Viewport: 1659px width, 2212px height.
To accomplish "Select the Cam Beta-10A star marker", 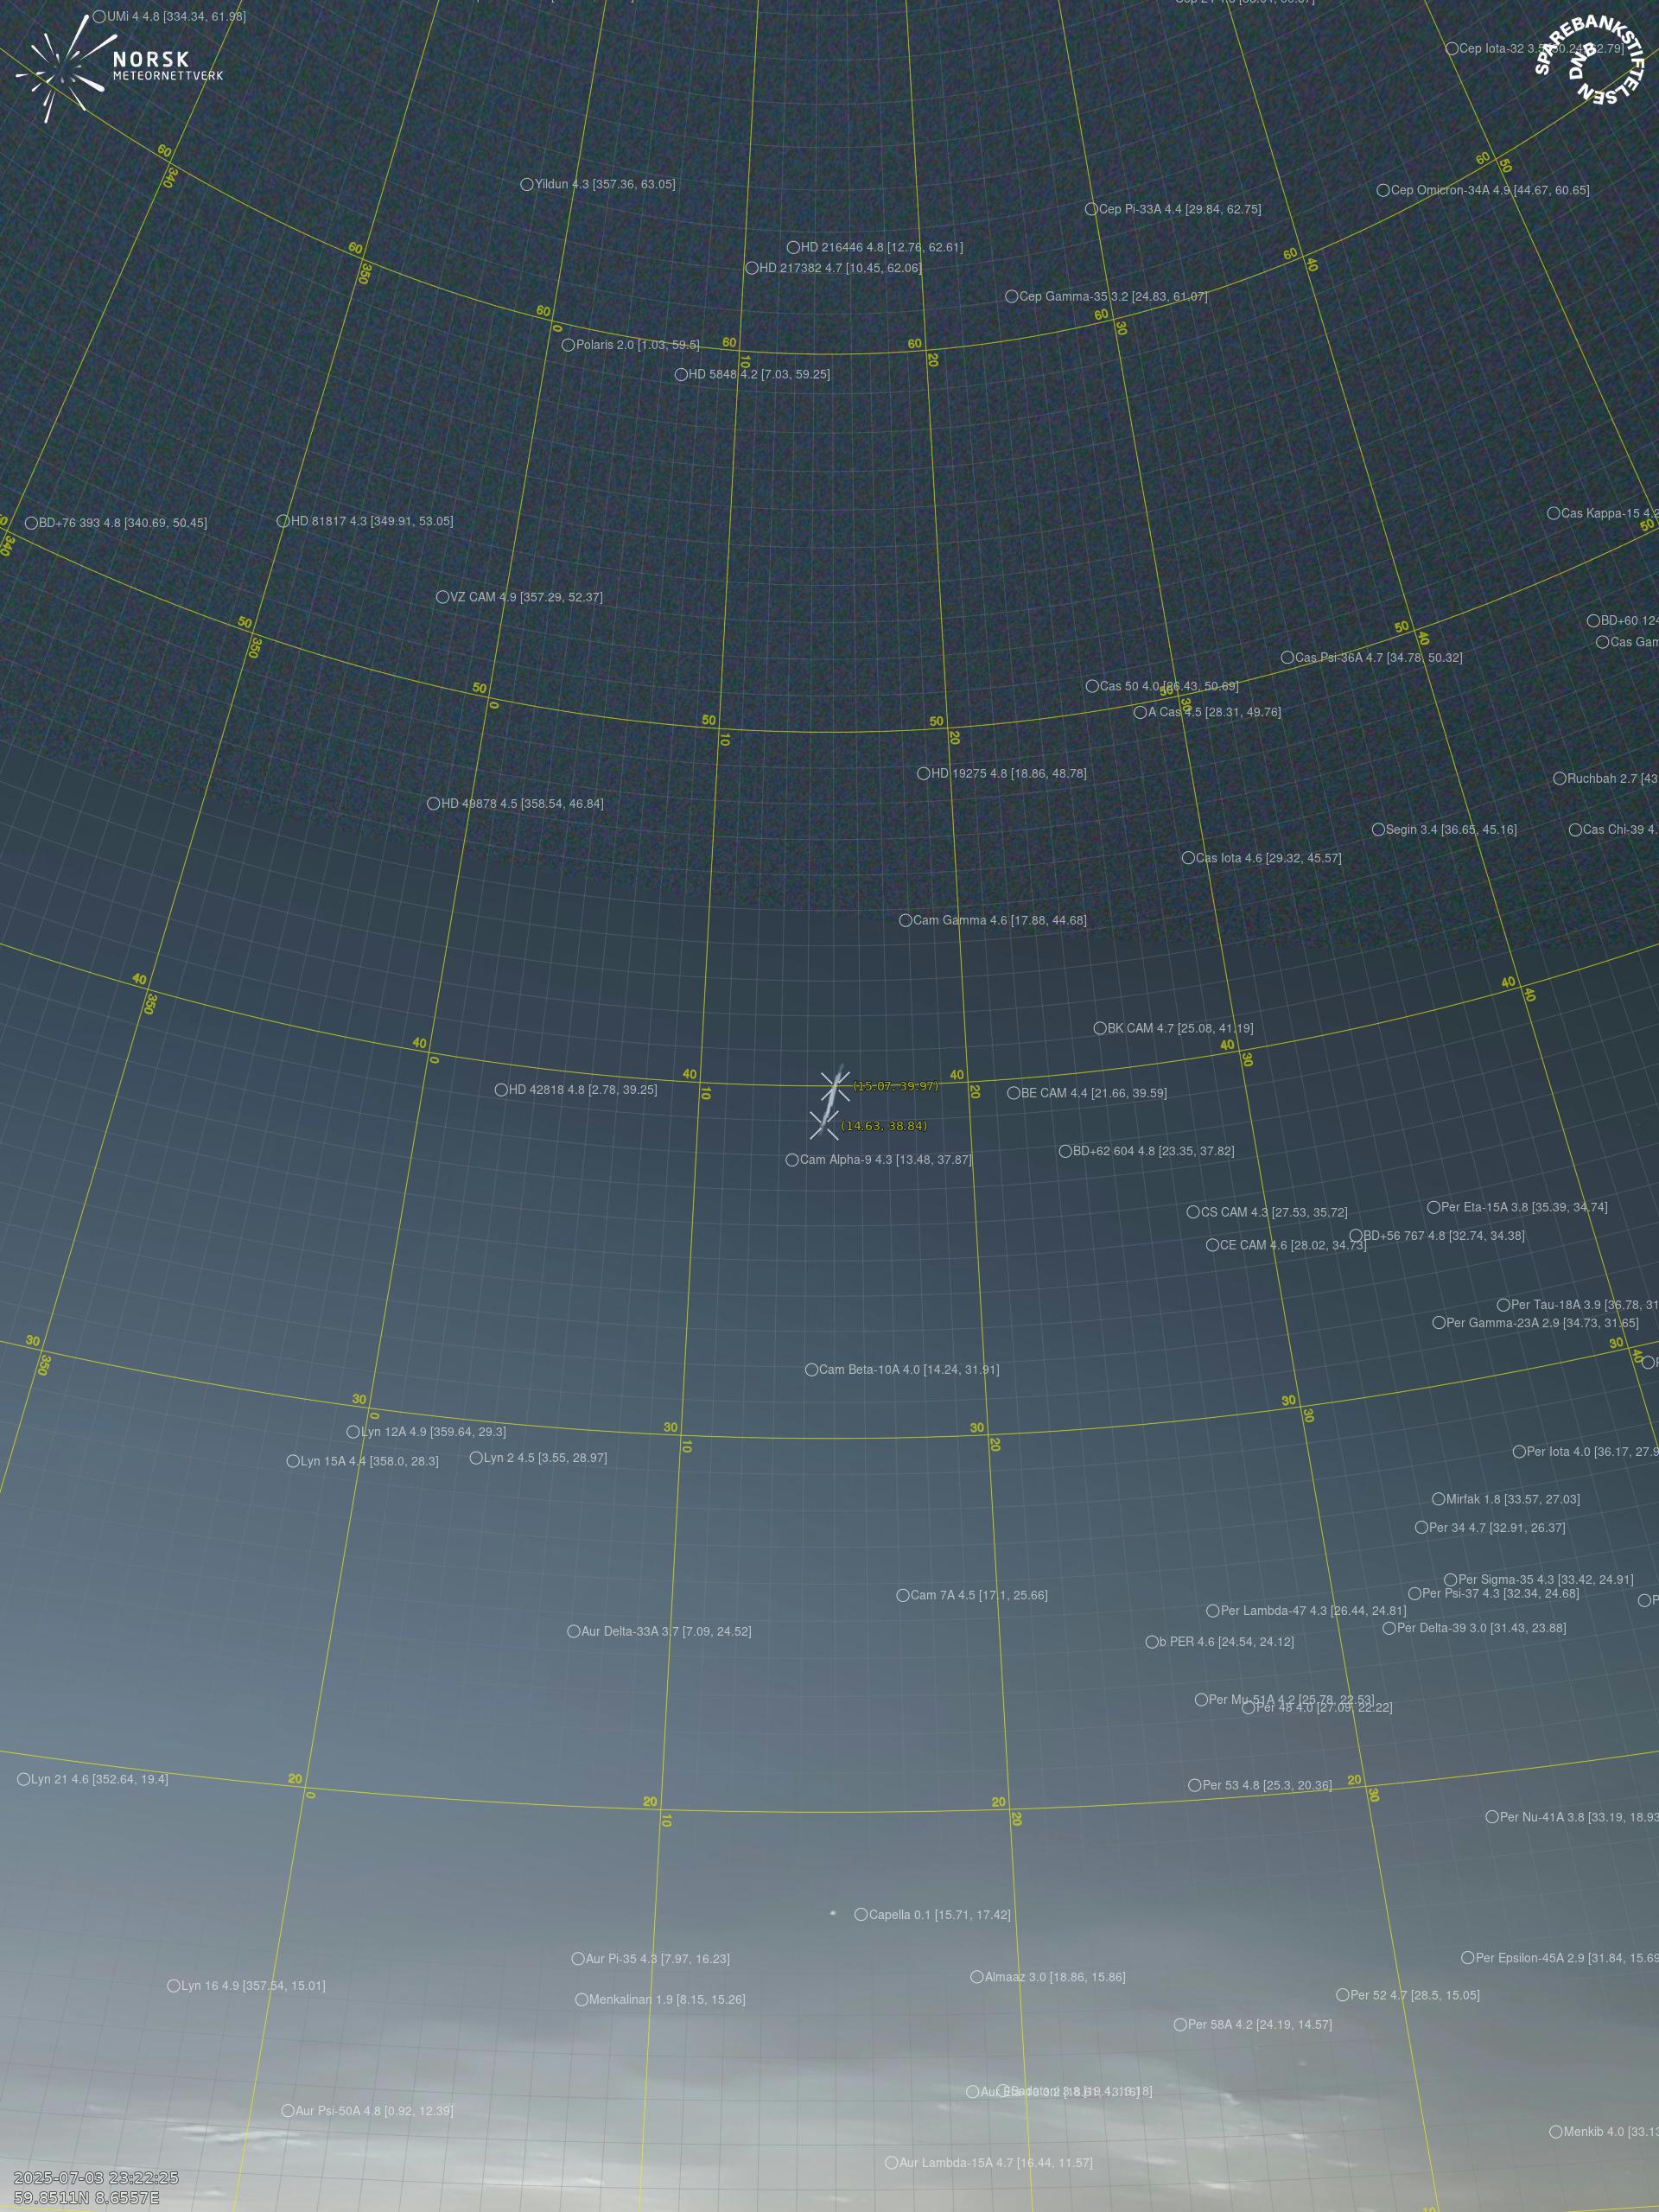I will pyautogui.click(x=811, y=1370).
